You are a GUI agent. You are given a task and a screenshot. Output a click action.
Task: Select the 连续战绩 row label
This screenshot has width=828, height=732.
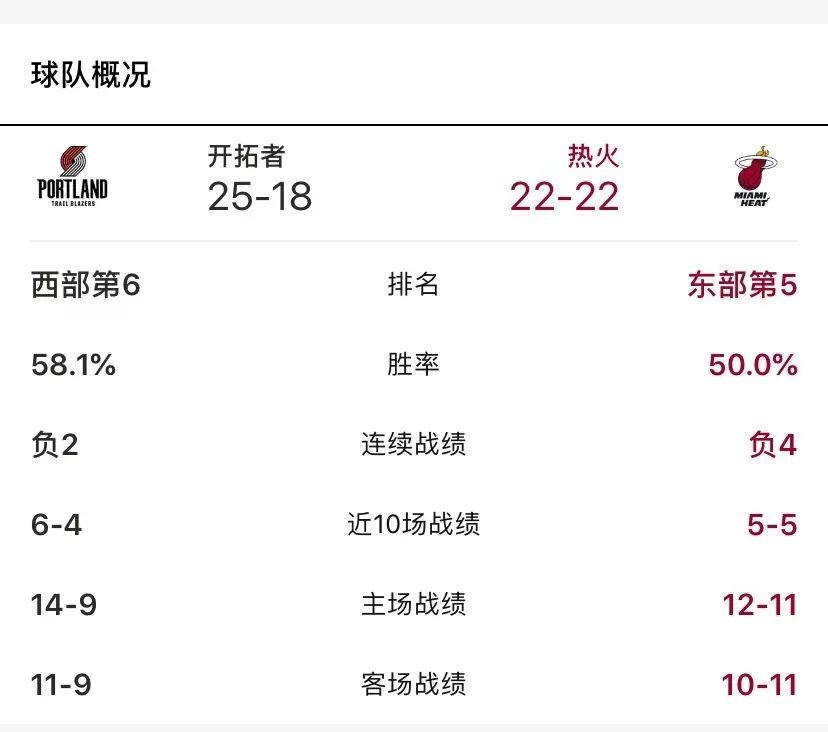pos(413,444)
